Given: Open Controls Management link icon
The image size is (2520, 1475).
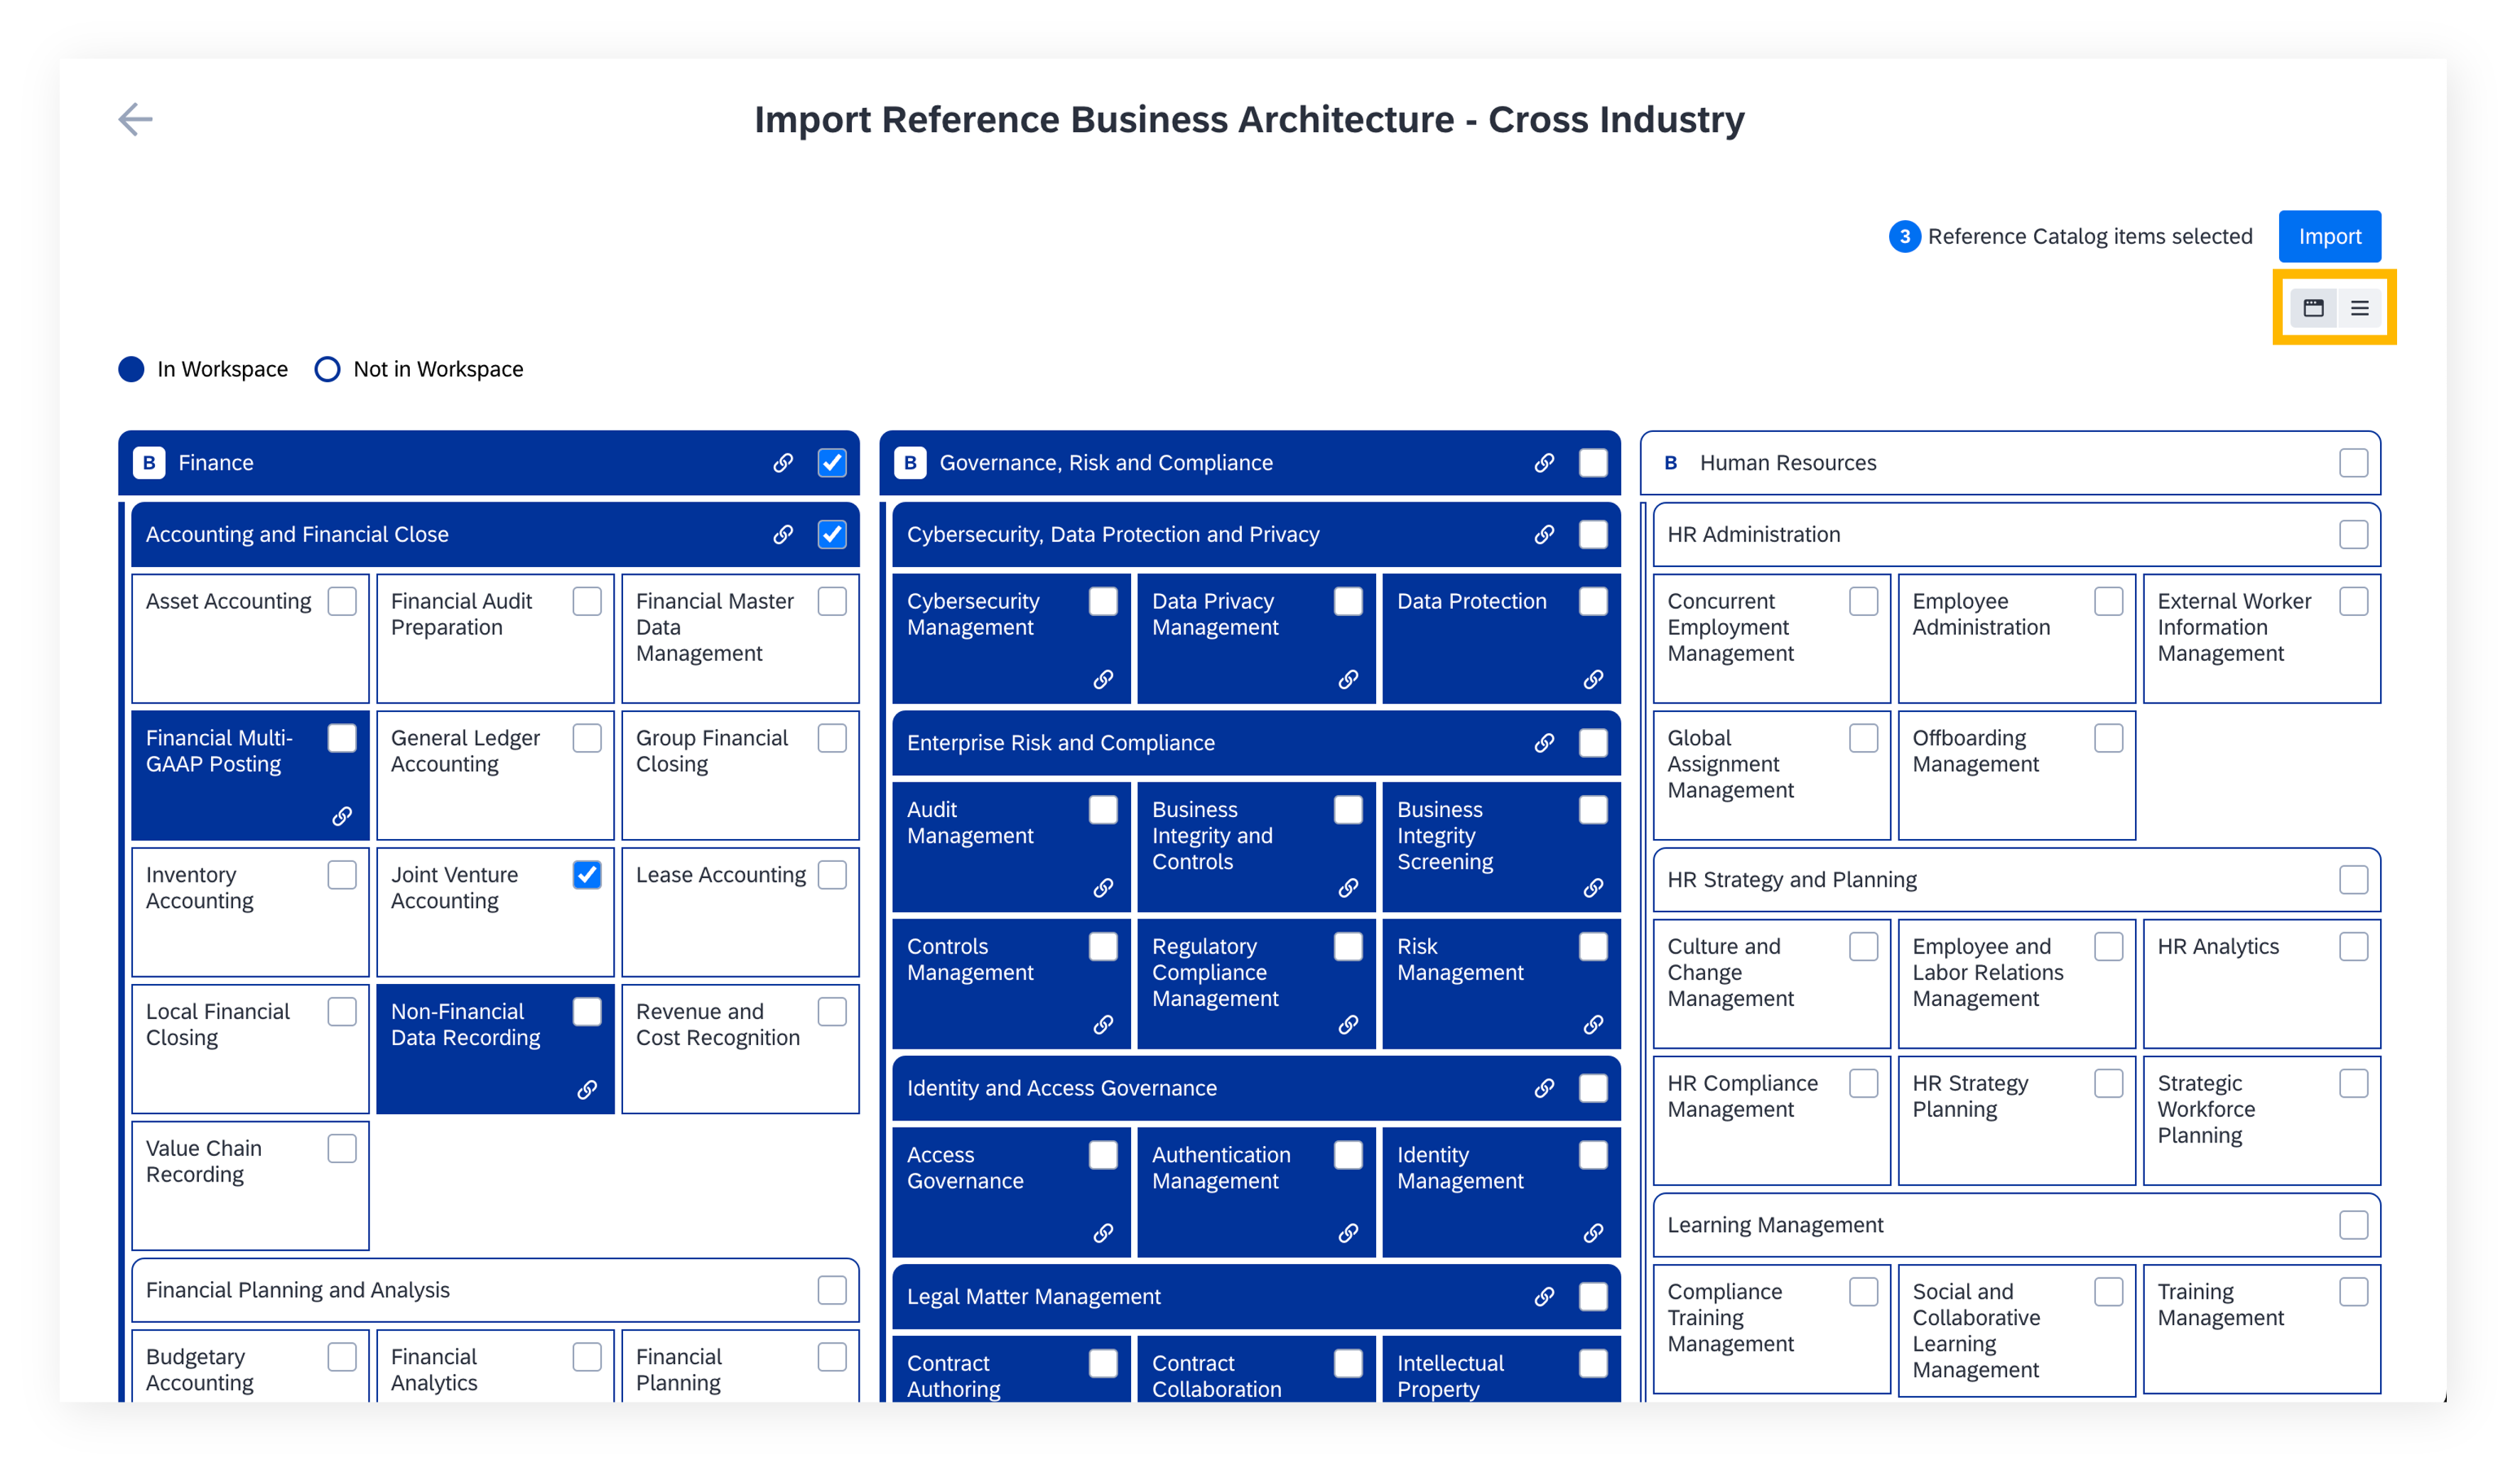Looking at the screenshot, I should click(1103, 1025).
